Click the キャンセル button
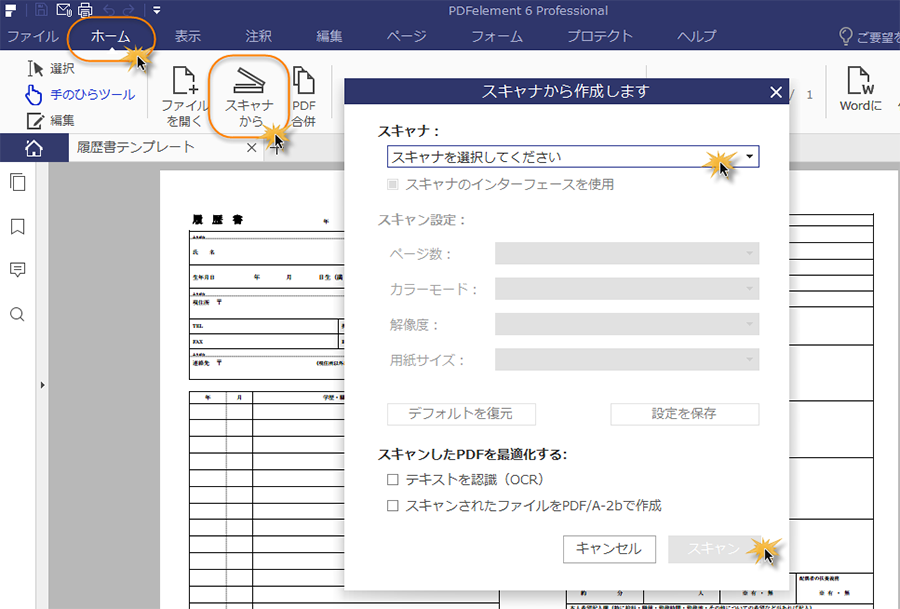This screenshot has height=609, width=900. [609, 549]
